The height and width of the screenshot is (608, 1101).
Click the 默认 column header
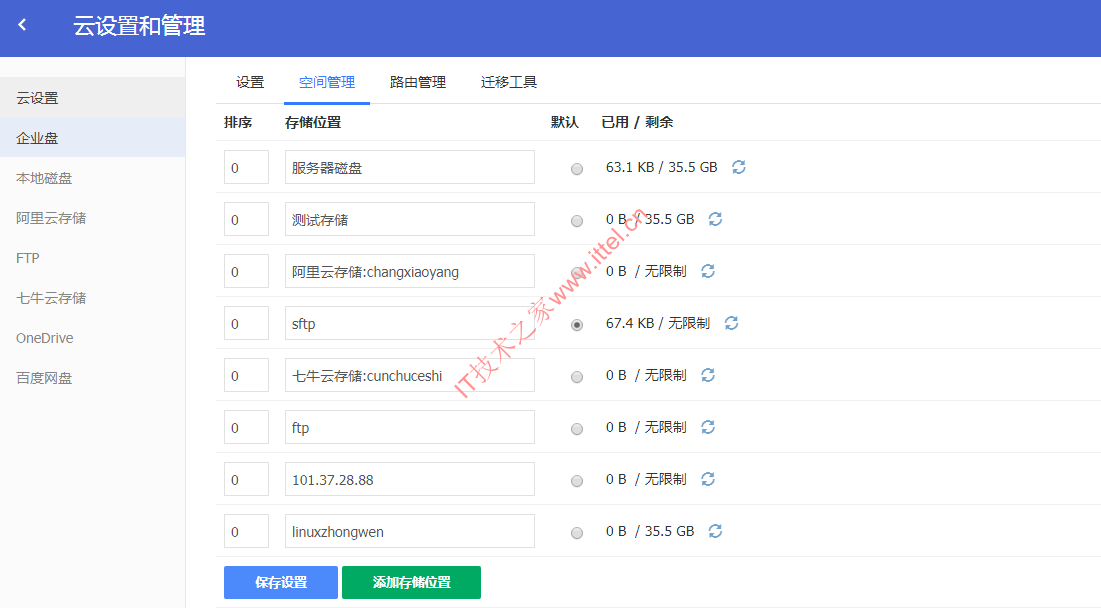565,122
